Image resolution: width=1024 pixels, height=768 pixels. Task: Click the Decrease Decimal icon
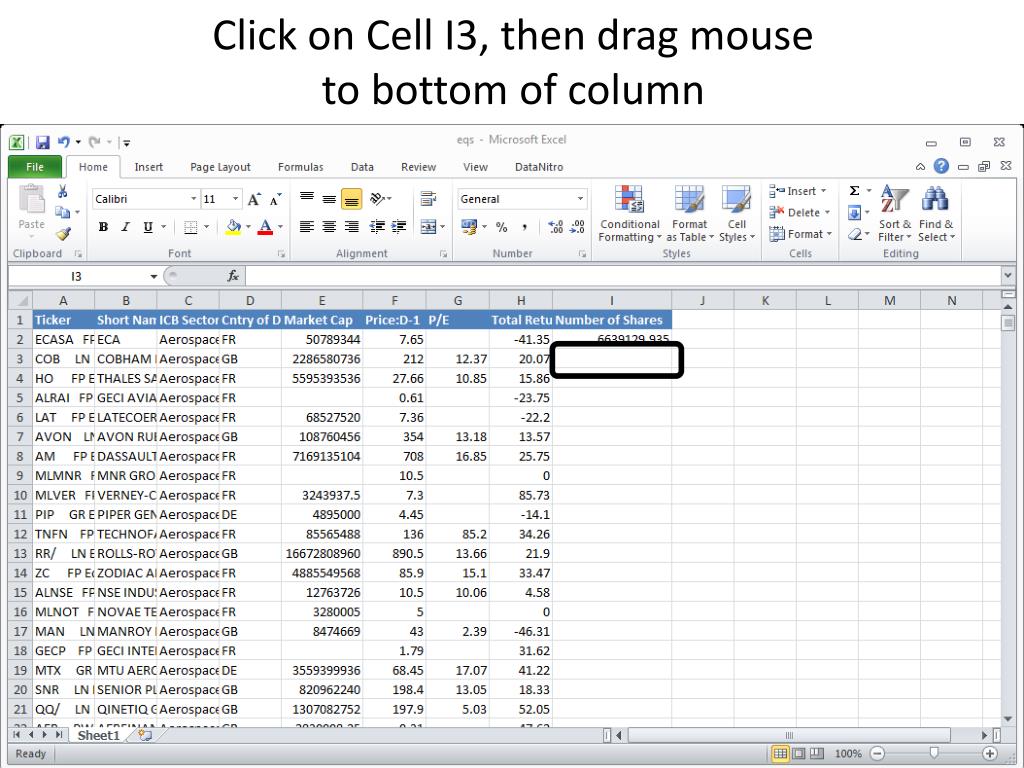(x=577, y=227)
